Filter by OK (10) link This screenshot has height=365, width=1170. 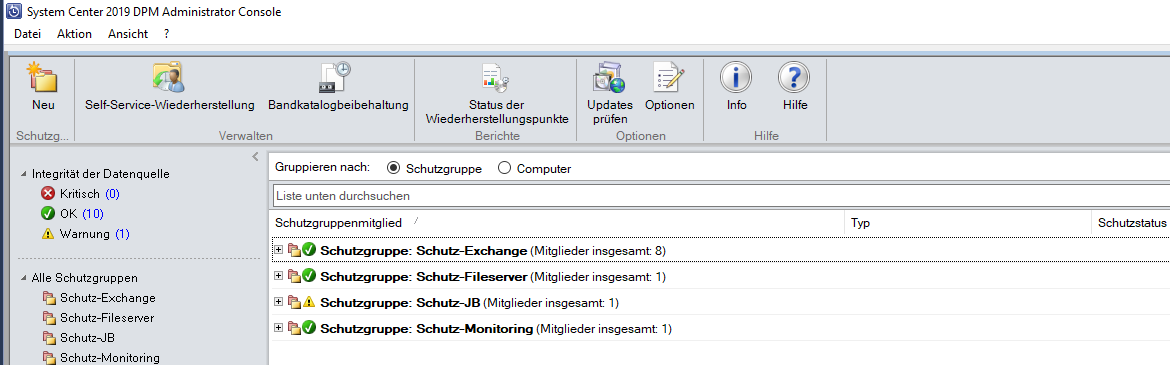click(93, 213)
